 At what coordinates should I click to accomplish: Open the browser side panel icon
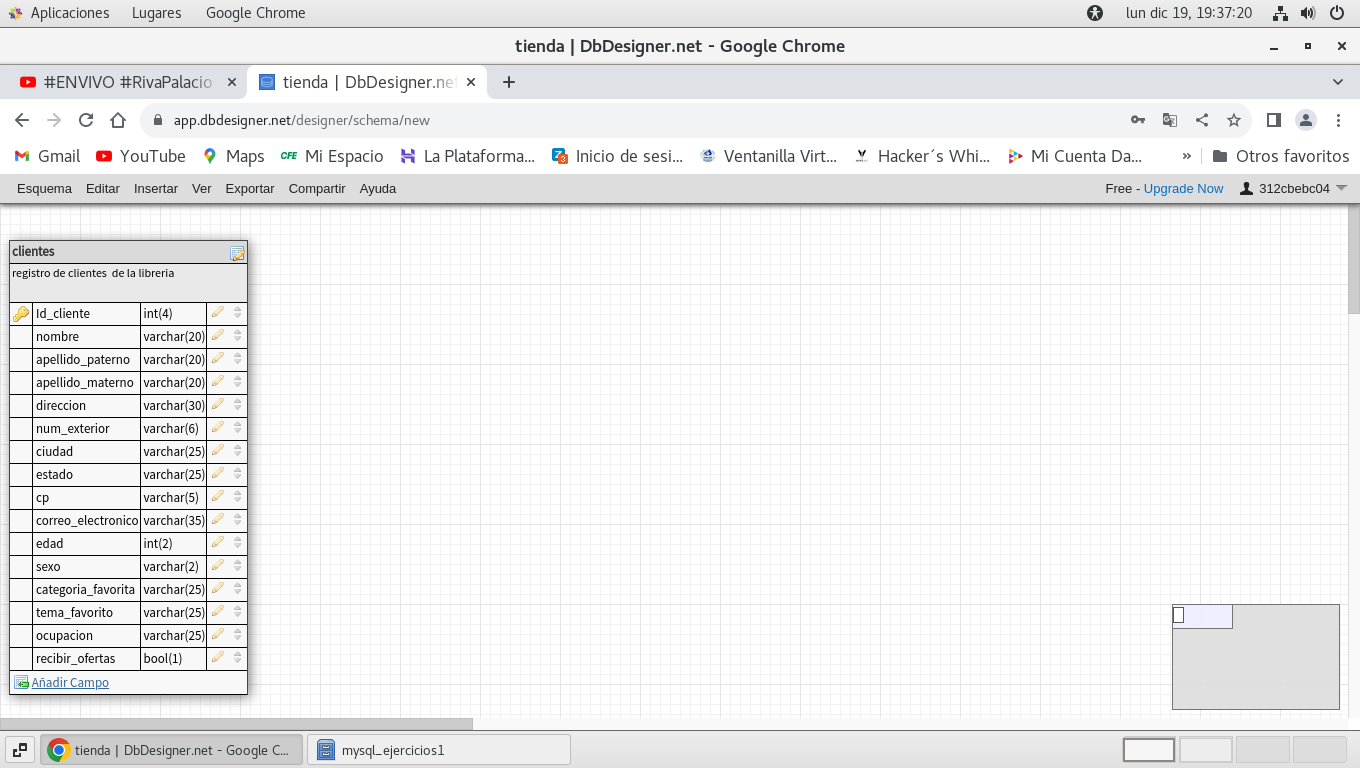pyautogui.click(x=1273, y=120)
